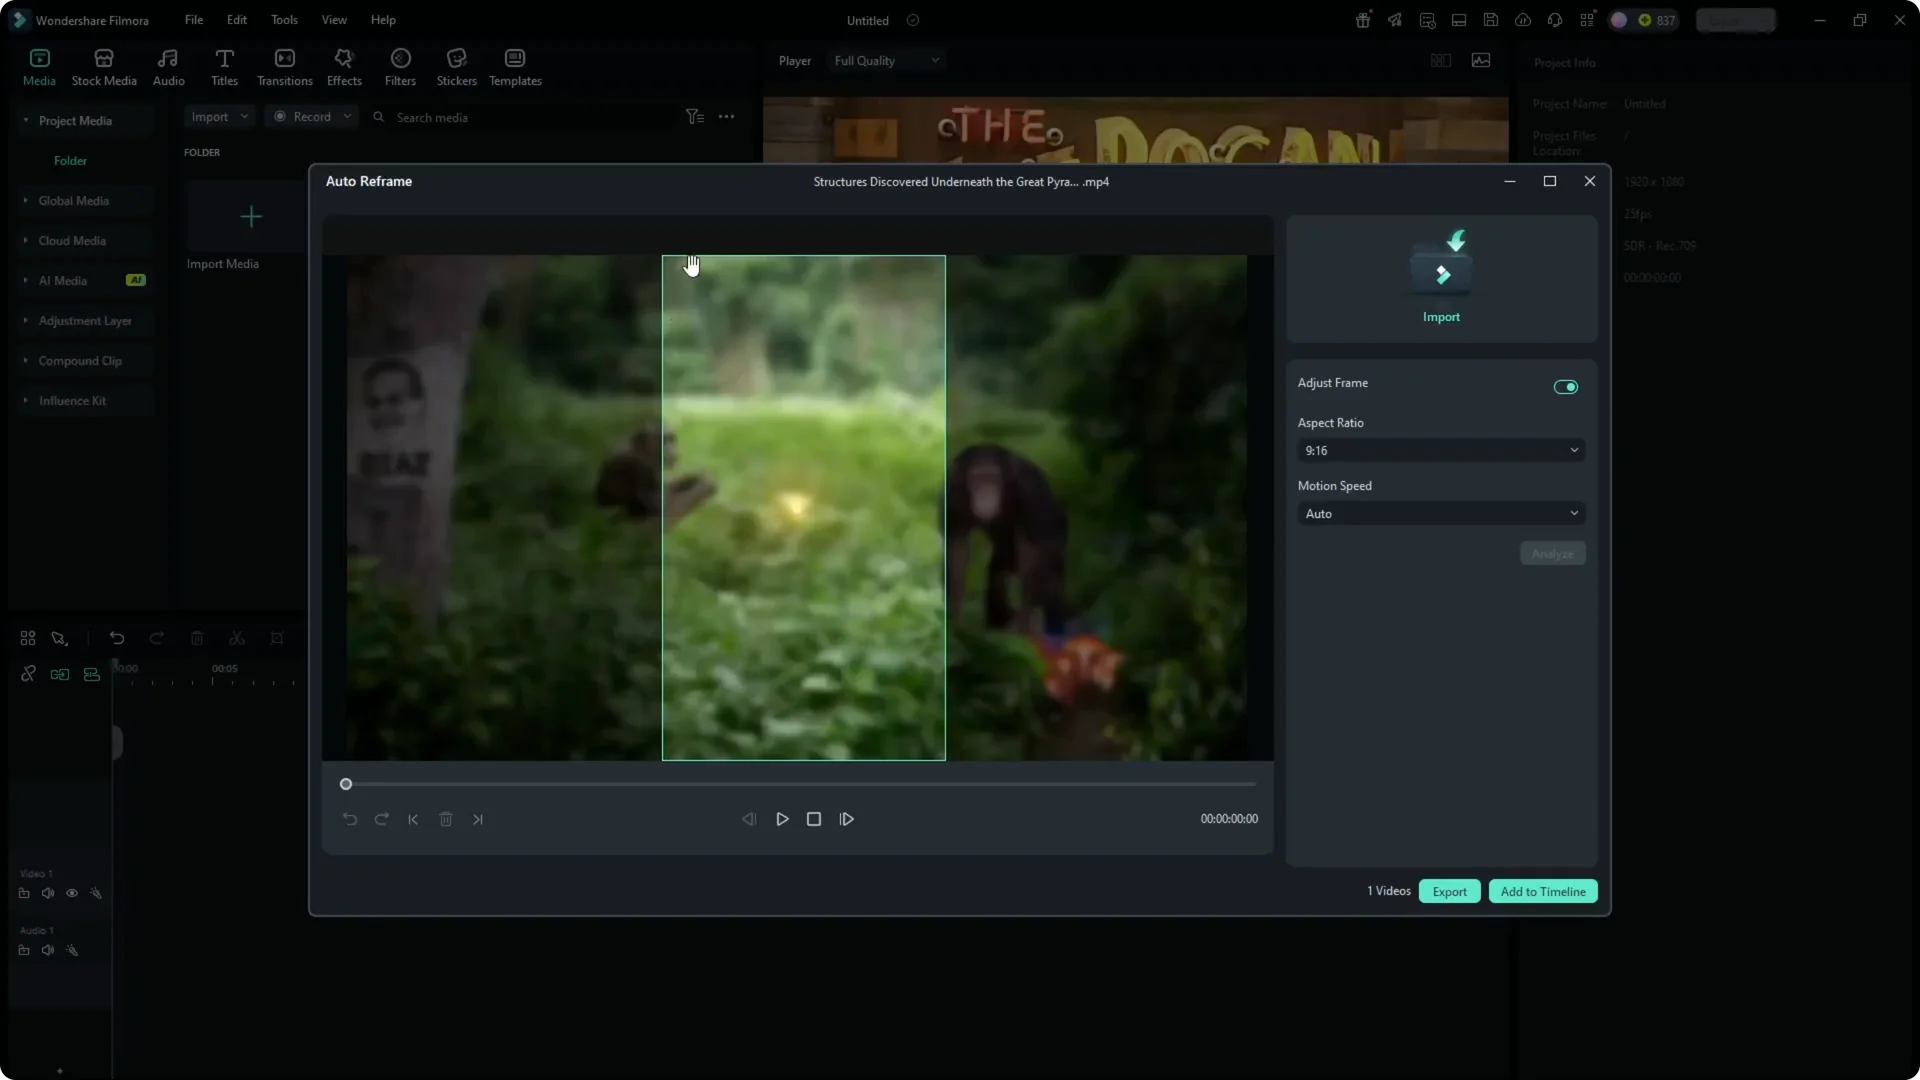Open the Motion Speed dropdown

pos(1440,513)
